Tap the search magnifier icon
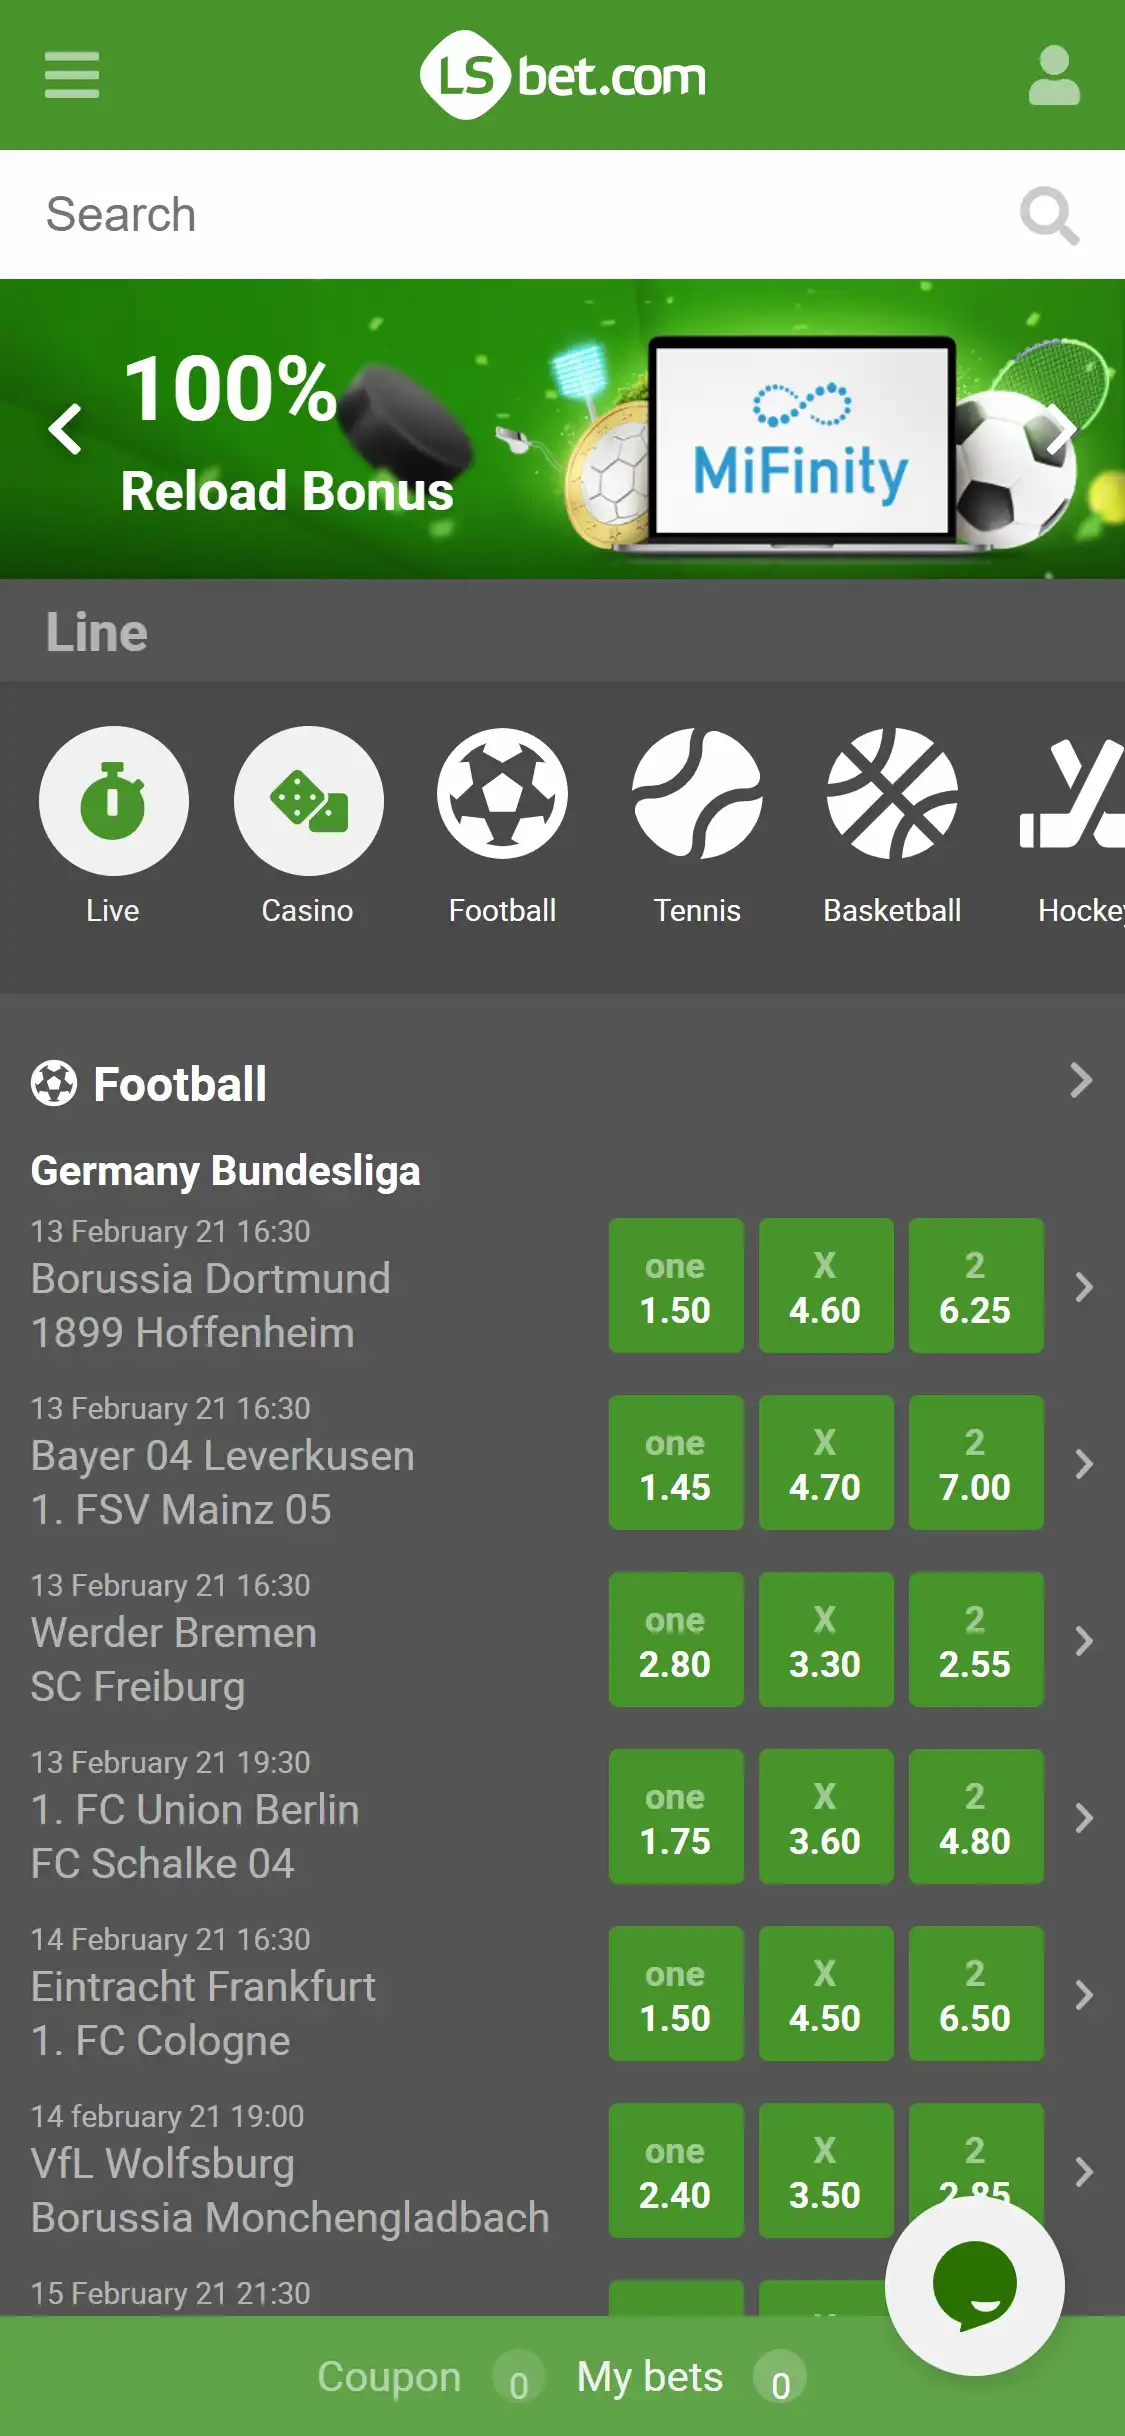The image size is (1125, 2436). pyautogui.click(x=1048, y=215)
